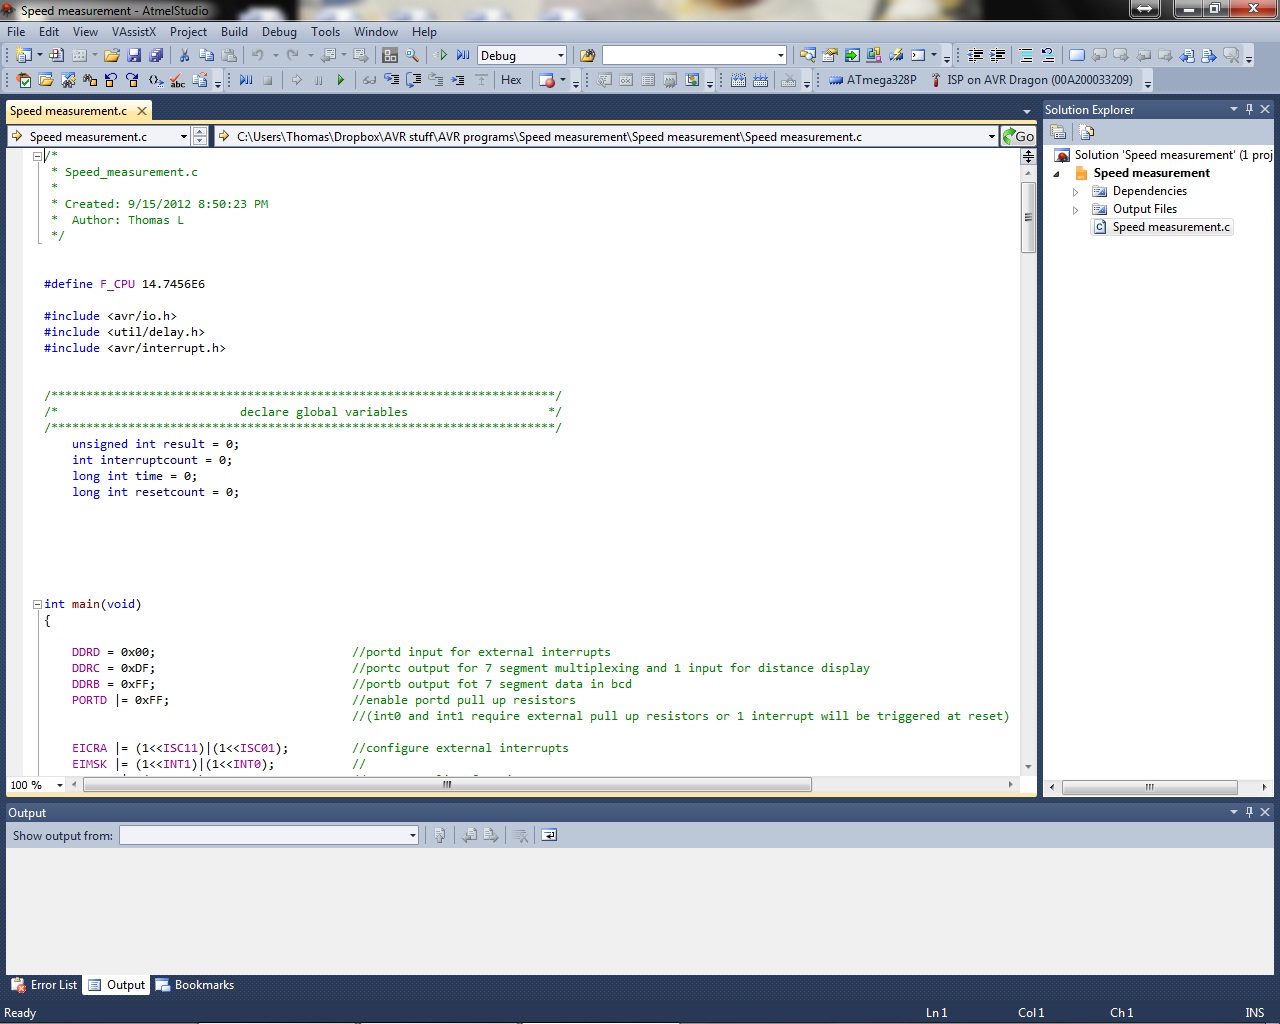Open the Show output from dropdown
The width and height of the screenshot is (1280, 1024).
pyautogui.click(x=412, y=835)
